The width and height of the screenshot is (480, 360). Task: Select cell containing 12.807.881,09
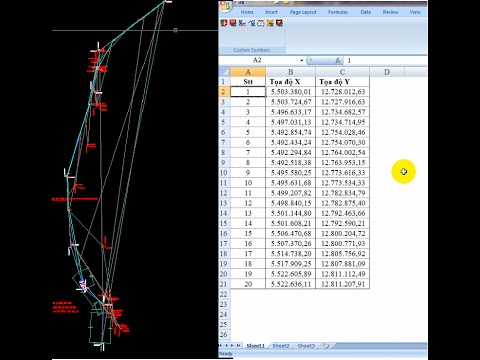click(x=342, y=264)
